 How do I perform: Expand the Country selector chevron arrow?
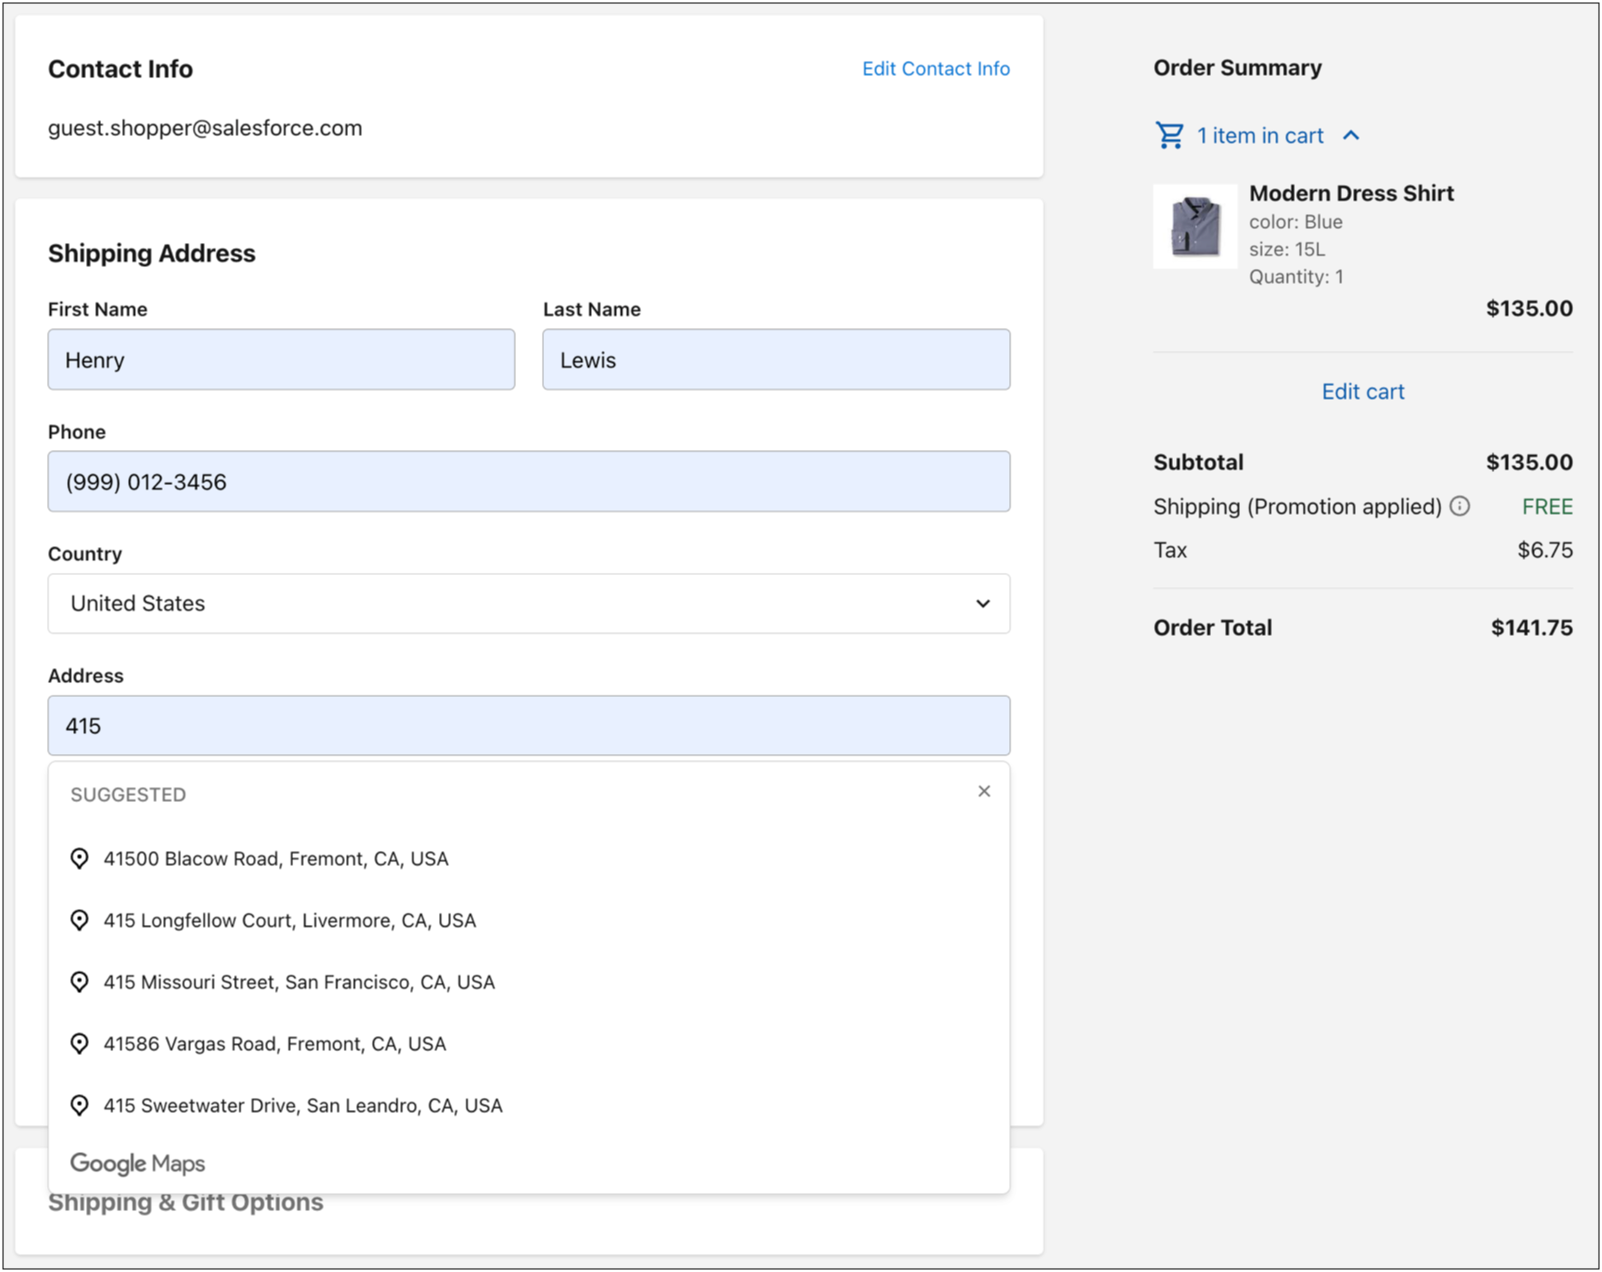[x=983, y=603]
